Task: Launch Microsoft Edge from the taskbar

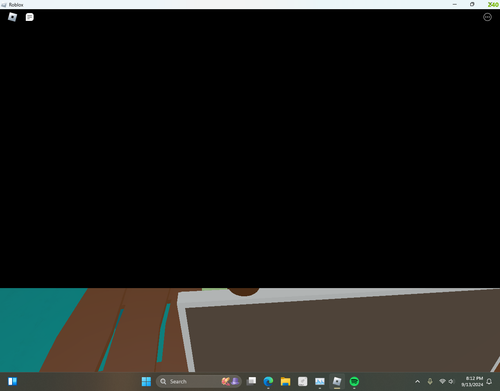Action: [268, 381]
